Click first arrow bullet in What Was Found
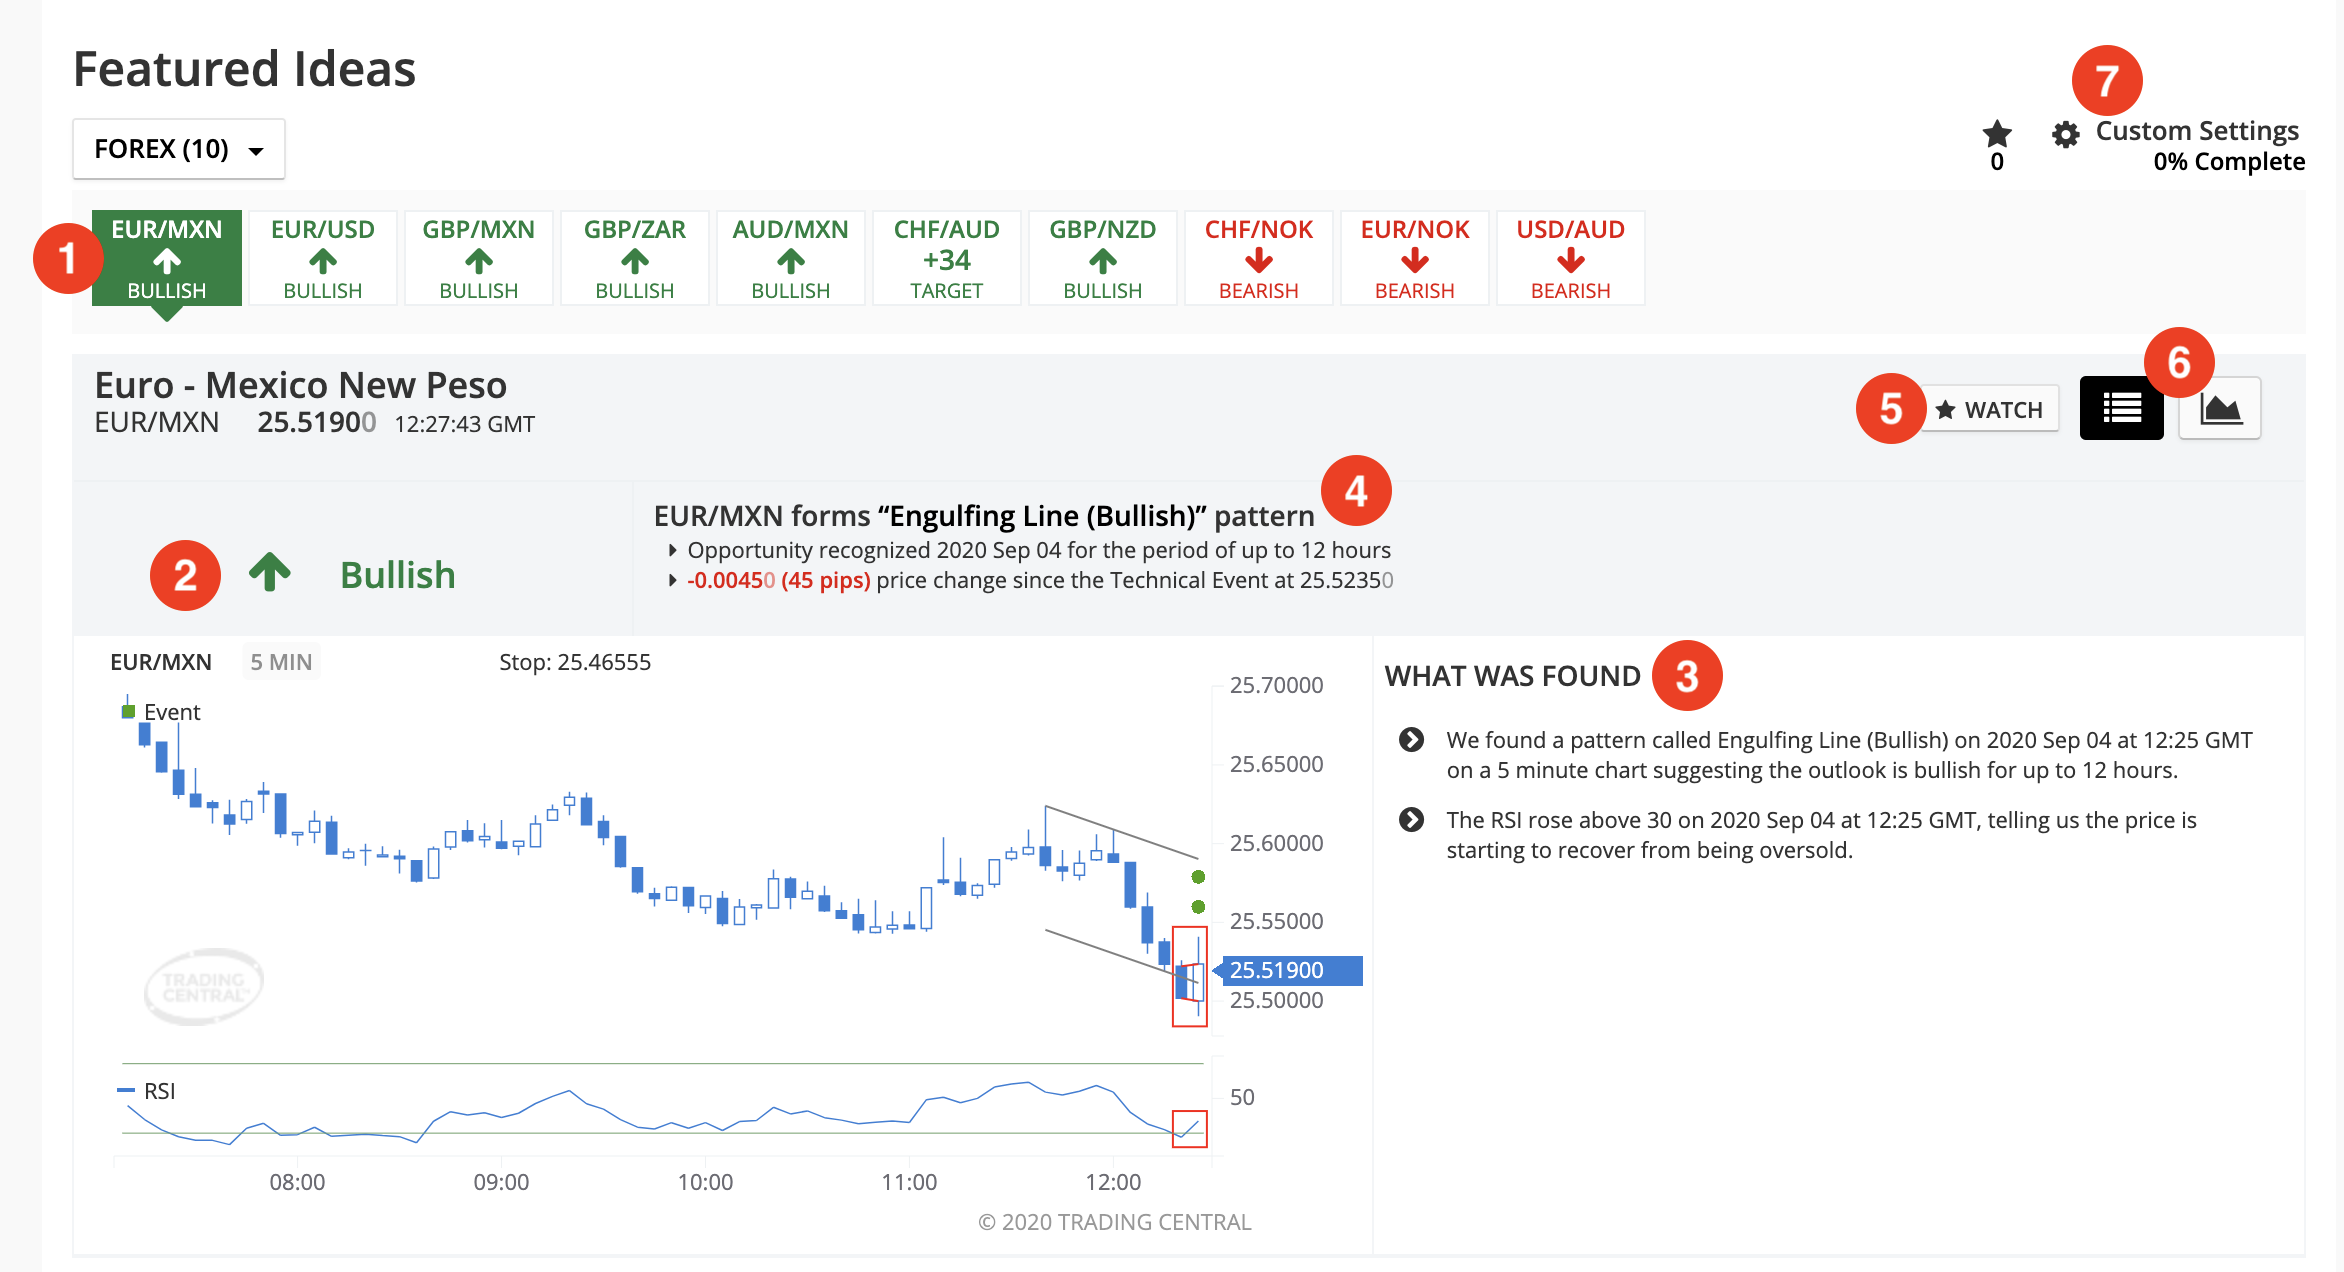 (x=1411, y=739)
